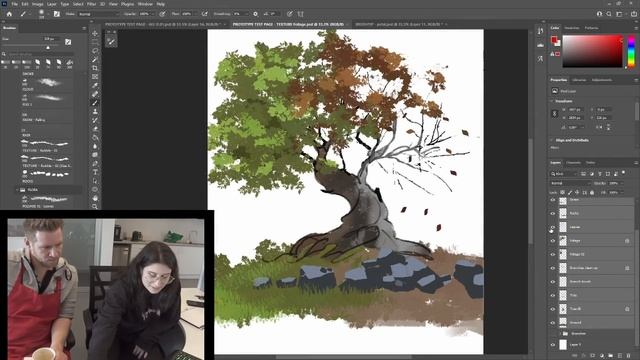This screenshot has width=640, height=360.
Task: Switch to the first PROTOTYPE TEST PAGE document tab
Action: coord(163,24)
